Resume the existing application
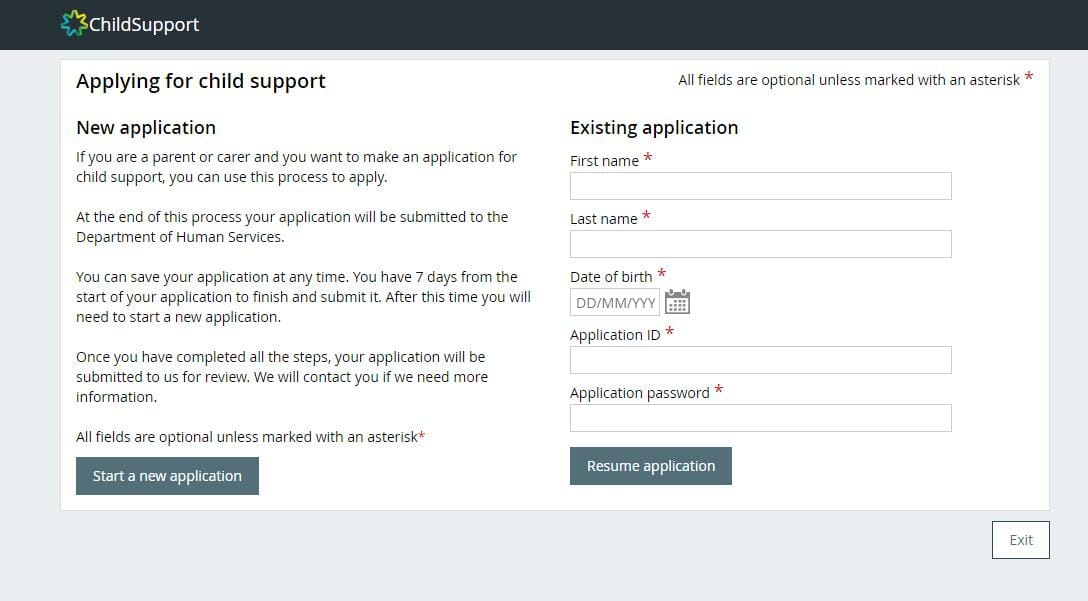 pos(651,466)
